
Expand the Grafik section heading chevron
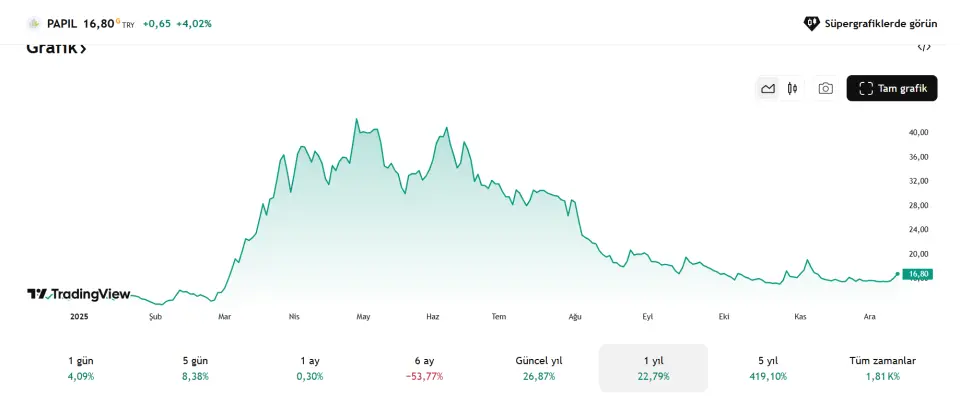tap(82, 49)
